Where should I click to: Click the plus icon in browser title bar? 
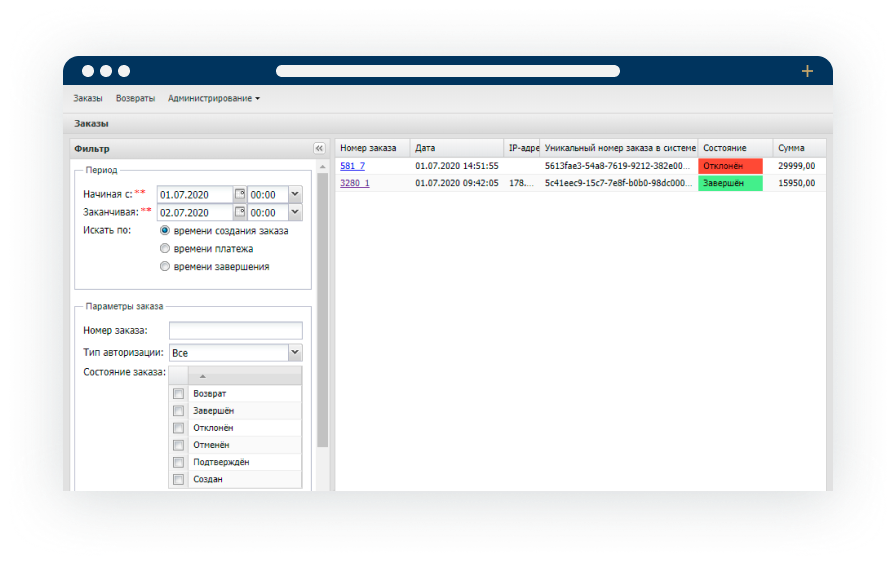coord(807,71)
